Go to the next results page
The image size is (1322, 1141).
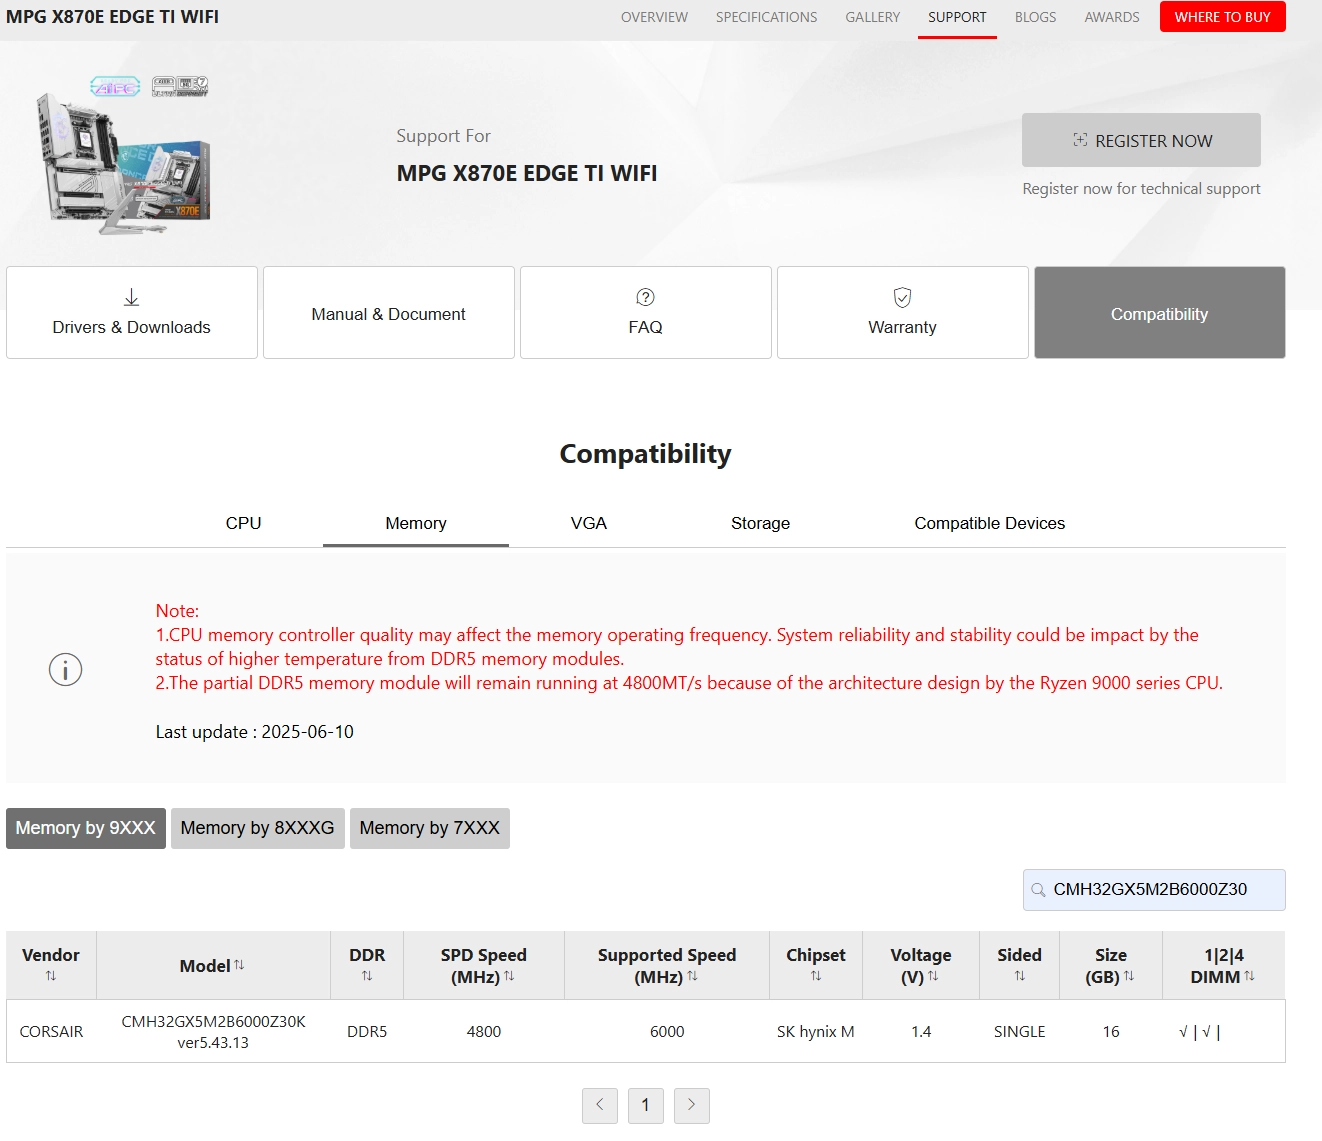coord(692,1105)
